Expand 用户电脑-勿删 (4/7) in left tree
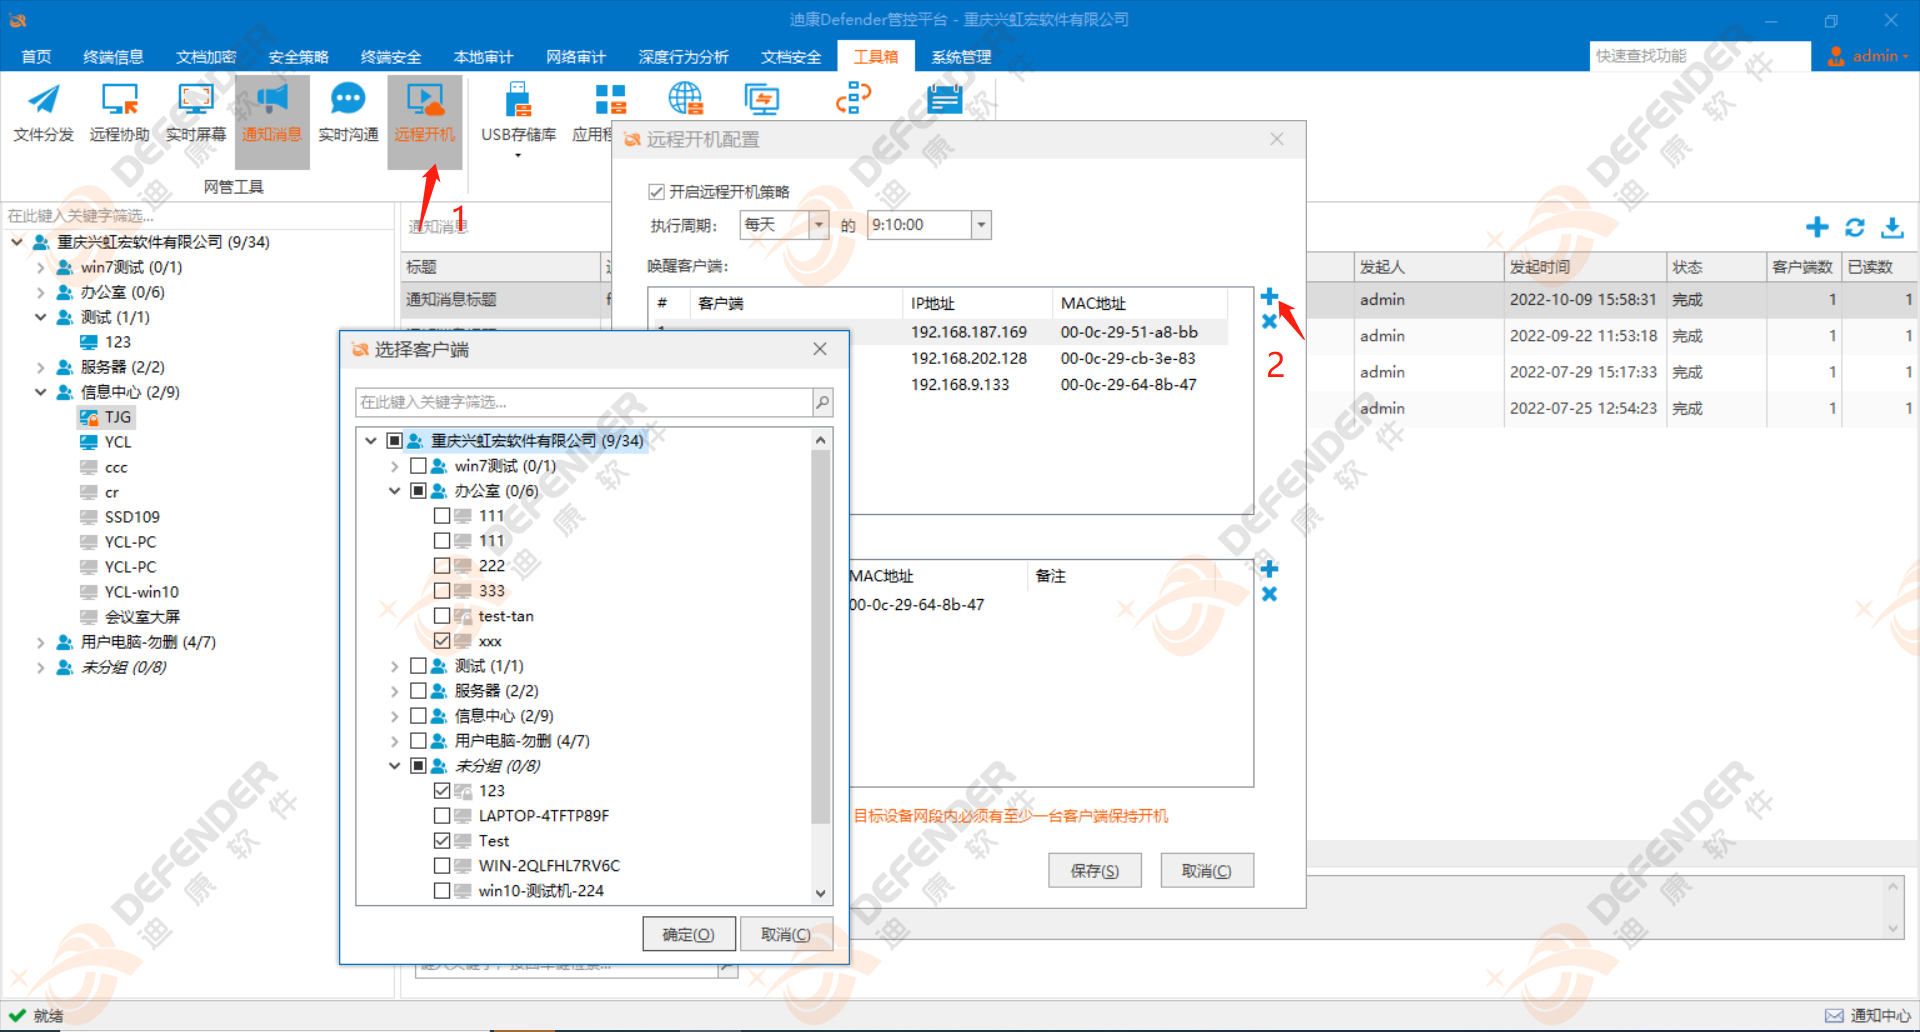The width and height of the screenshot is (1920, 1032). point(40,642)
